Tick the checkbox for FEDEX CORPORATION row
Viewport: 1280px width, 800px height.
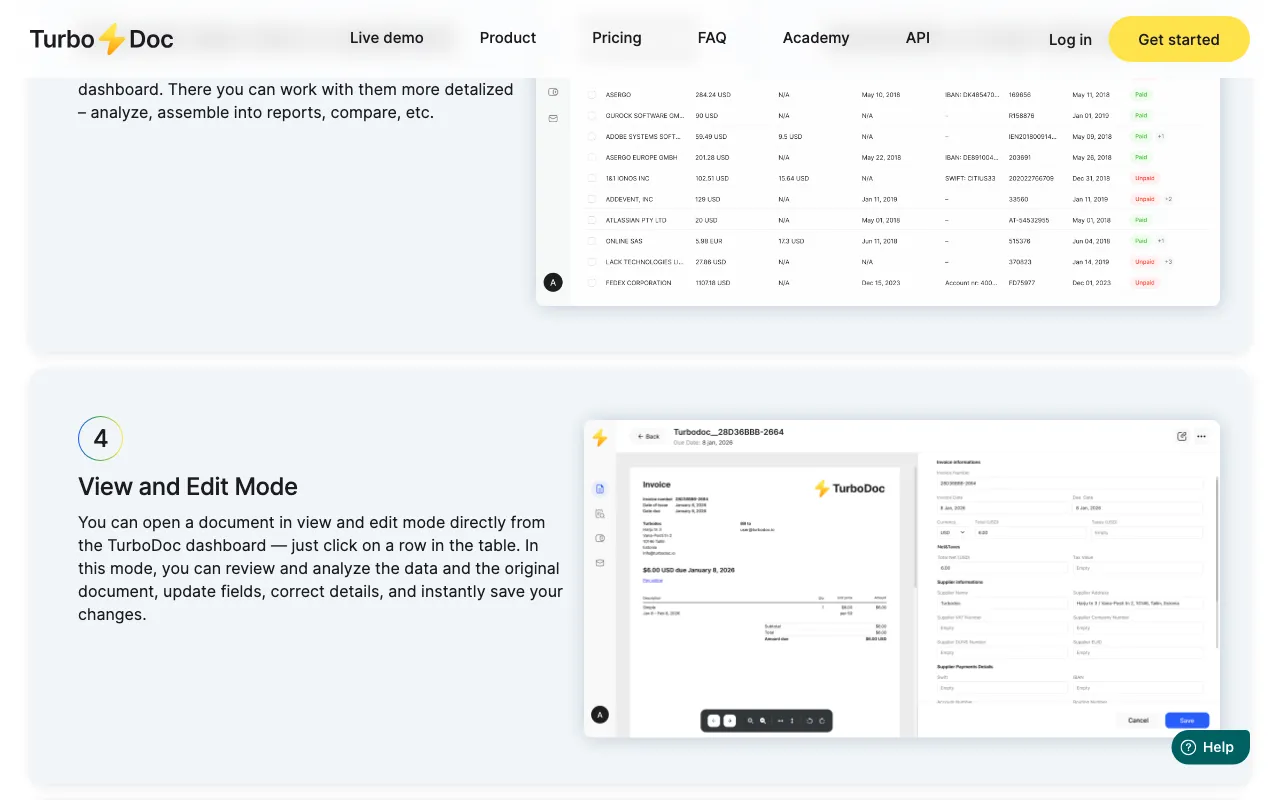click(591, 283)
